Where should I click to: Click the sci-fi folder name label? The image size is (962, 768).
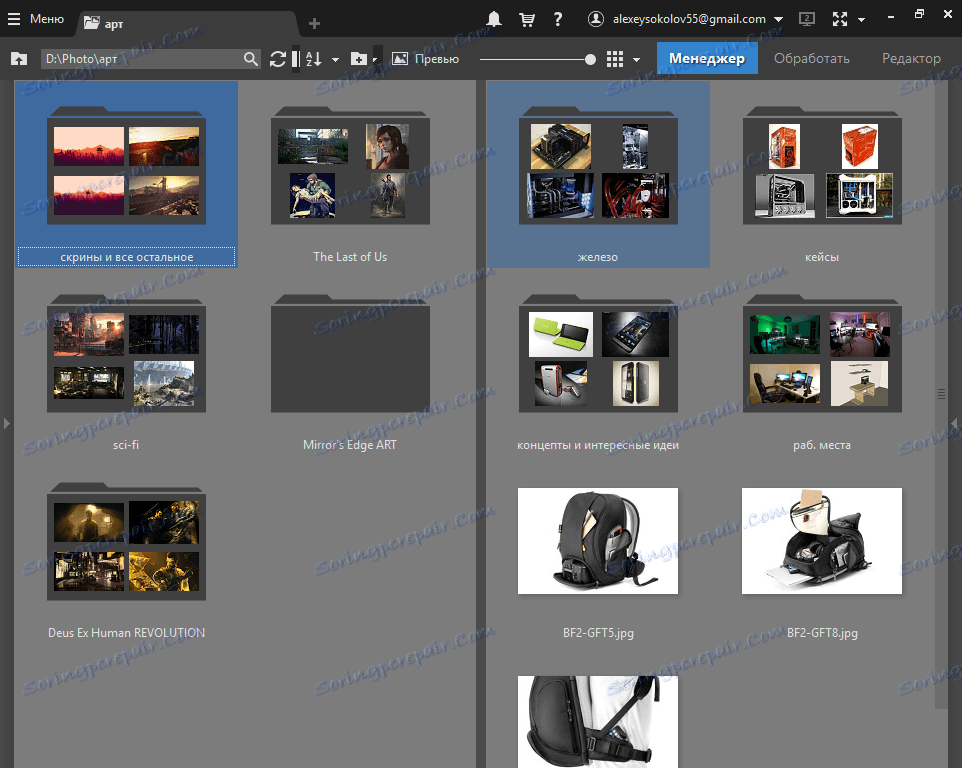[126, 445]
